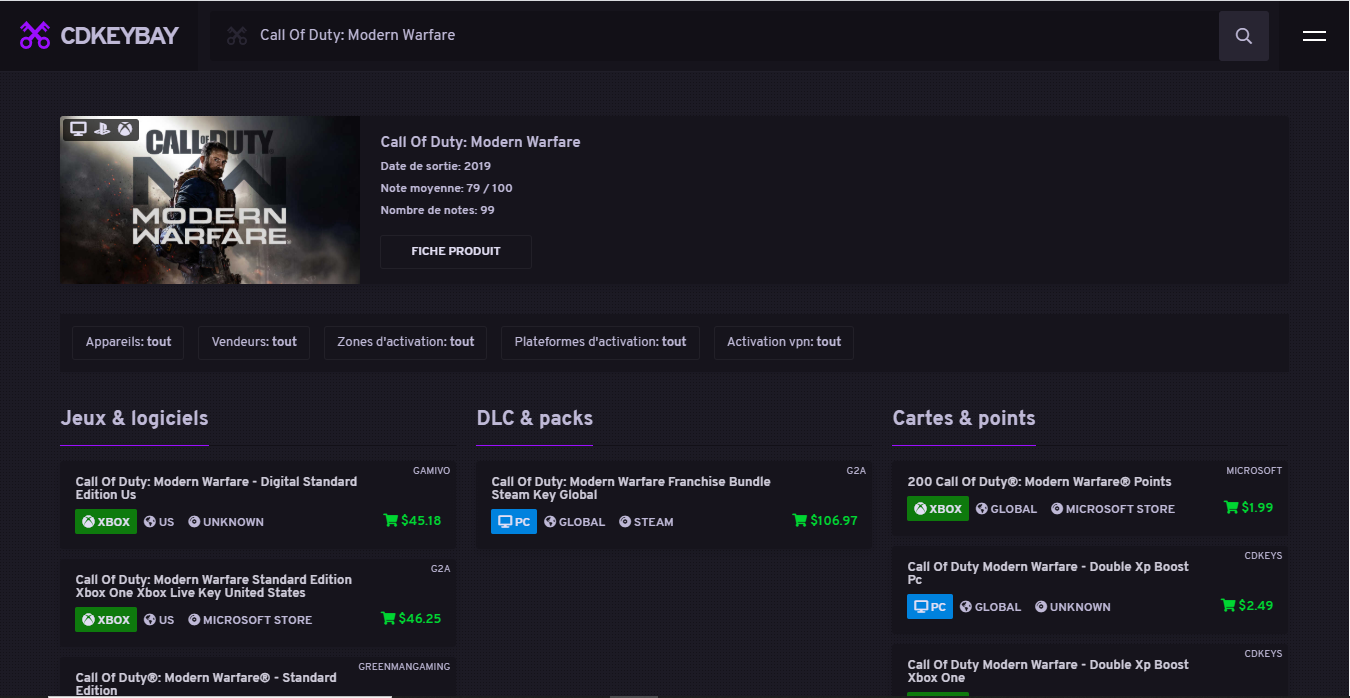Click the platform icon beside UNKNOWN in the Gamivo offer
The image size is (1350, 698).
194,522
